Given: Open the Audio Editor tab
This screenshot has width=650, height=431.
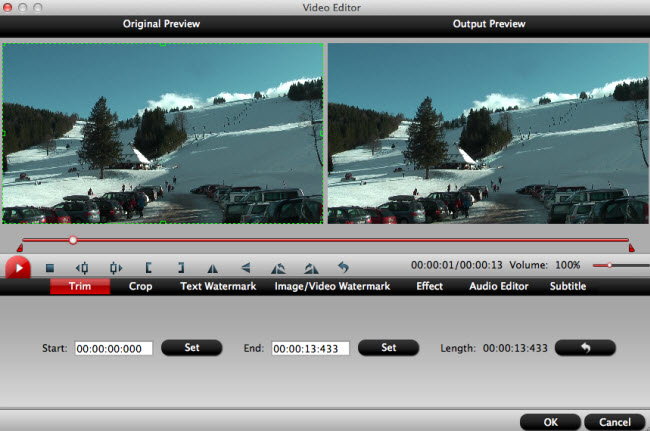Looking at the screenshot, I should click(x=499, y=286).
